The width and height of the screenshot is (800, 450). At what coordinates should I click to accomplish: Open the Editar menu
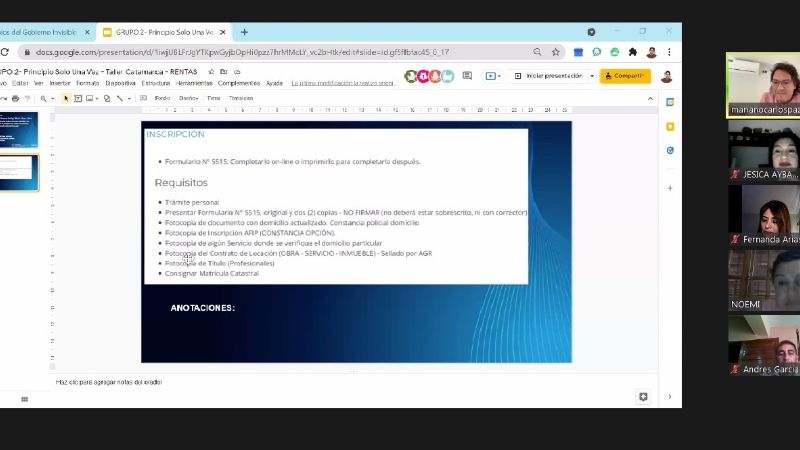coord(20,83)
